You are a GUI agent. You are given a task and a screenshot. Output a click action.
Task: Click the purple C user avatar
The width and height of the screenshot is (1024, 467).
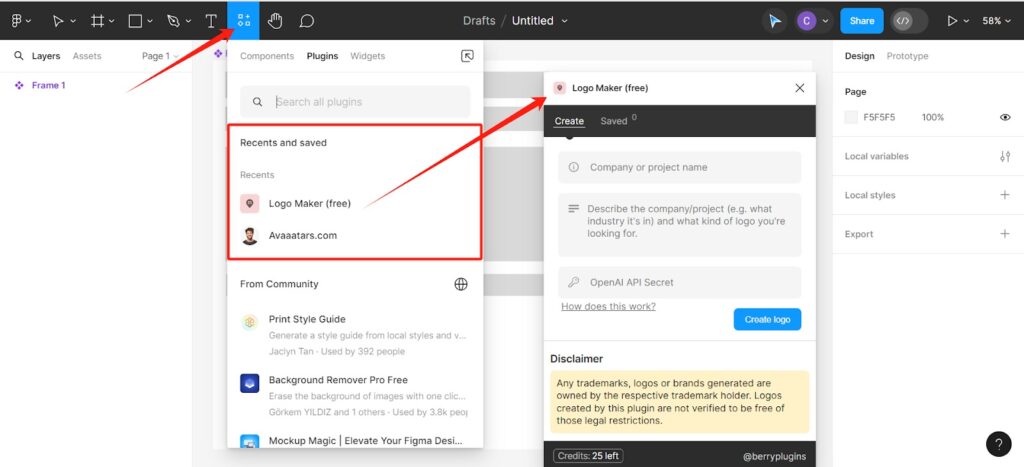pyautogui.click(x=806, y=21)
